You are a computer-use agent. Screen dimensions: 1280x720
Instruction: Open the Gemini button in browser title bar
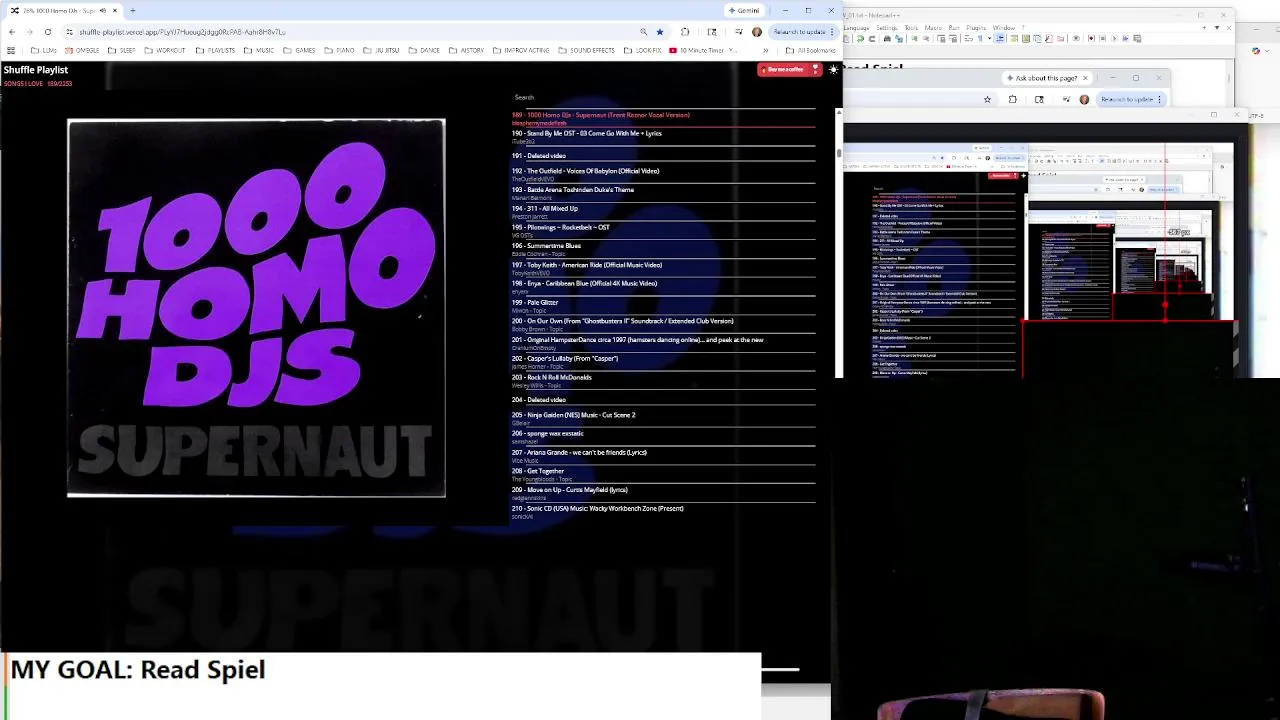pyautogui.click(x=745, y=10)
